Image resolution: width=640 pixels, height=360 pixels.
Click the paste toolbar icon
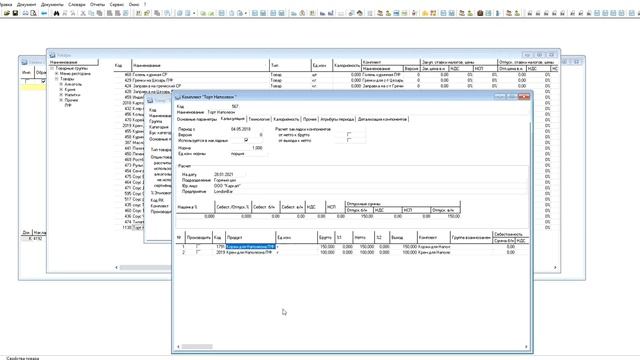[99, 13]
